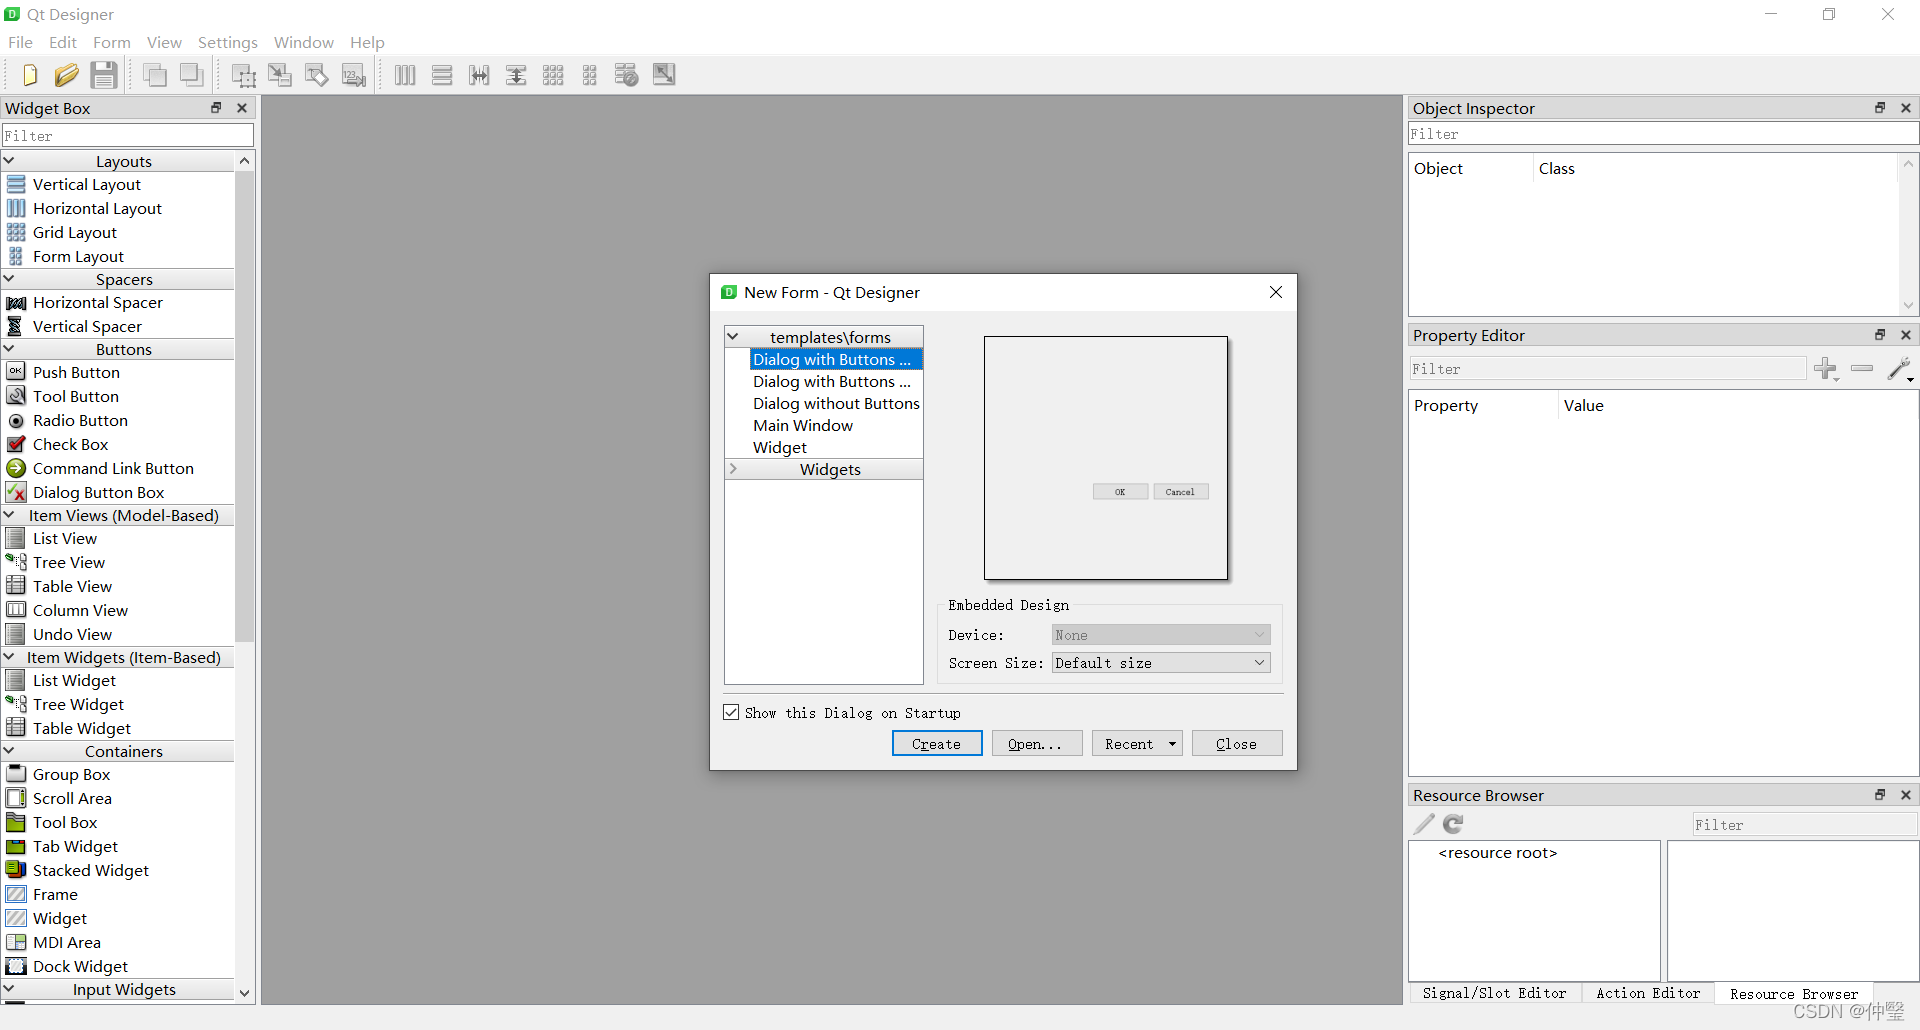The width and height of the screenshot is (1920, 1030).
Task: Click Widget Box scrollbar down arrow
Action: point(245,993)
